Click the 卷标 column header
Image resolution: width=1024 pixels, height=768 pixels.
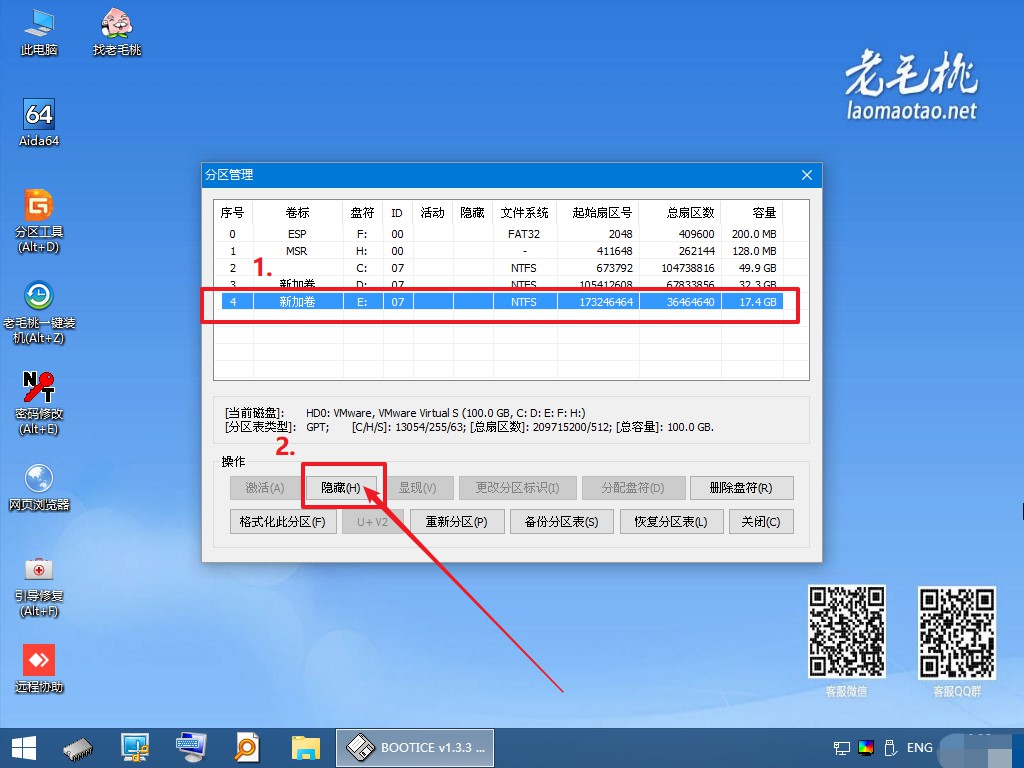tap(297, 213)
